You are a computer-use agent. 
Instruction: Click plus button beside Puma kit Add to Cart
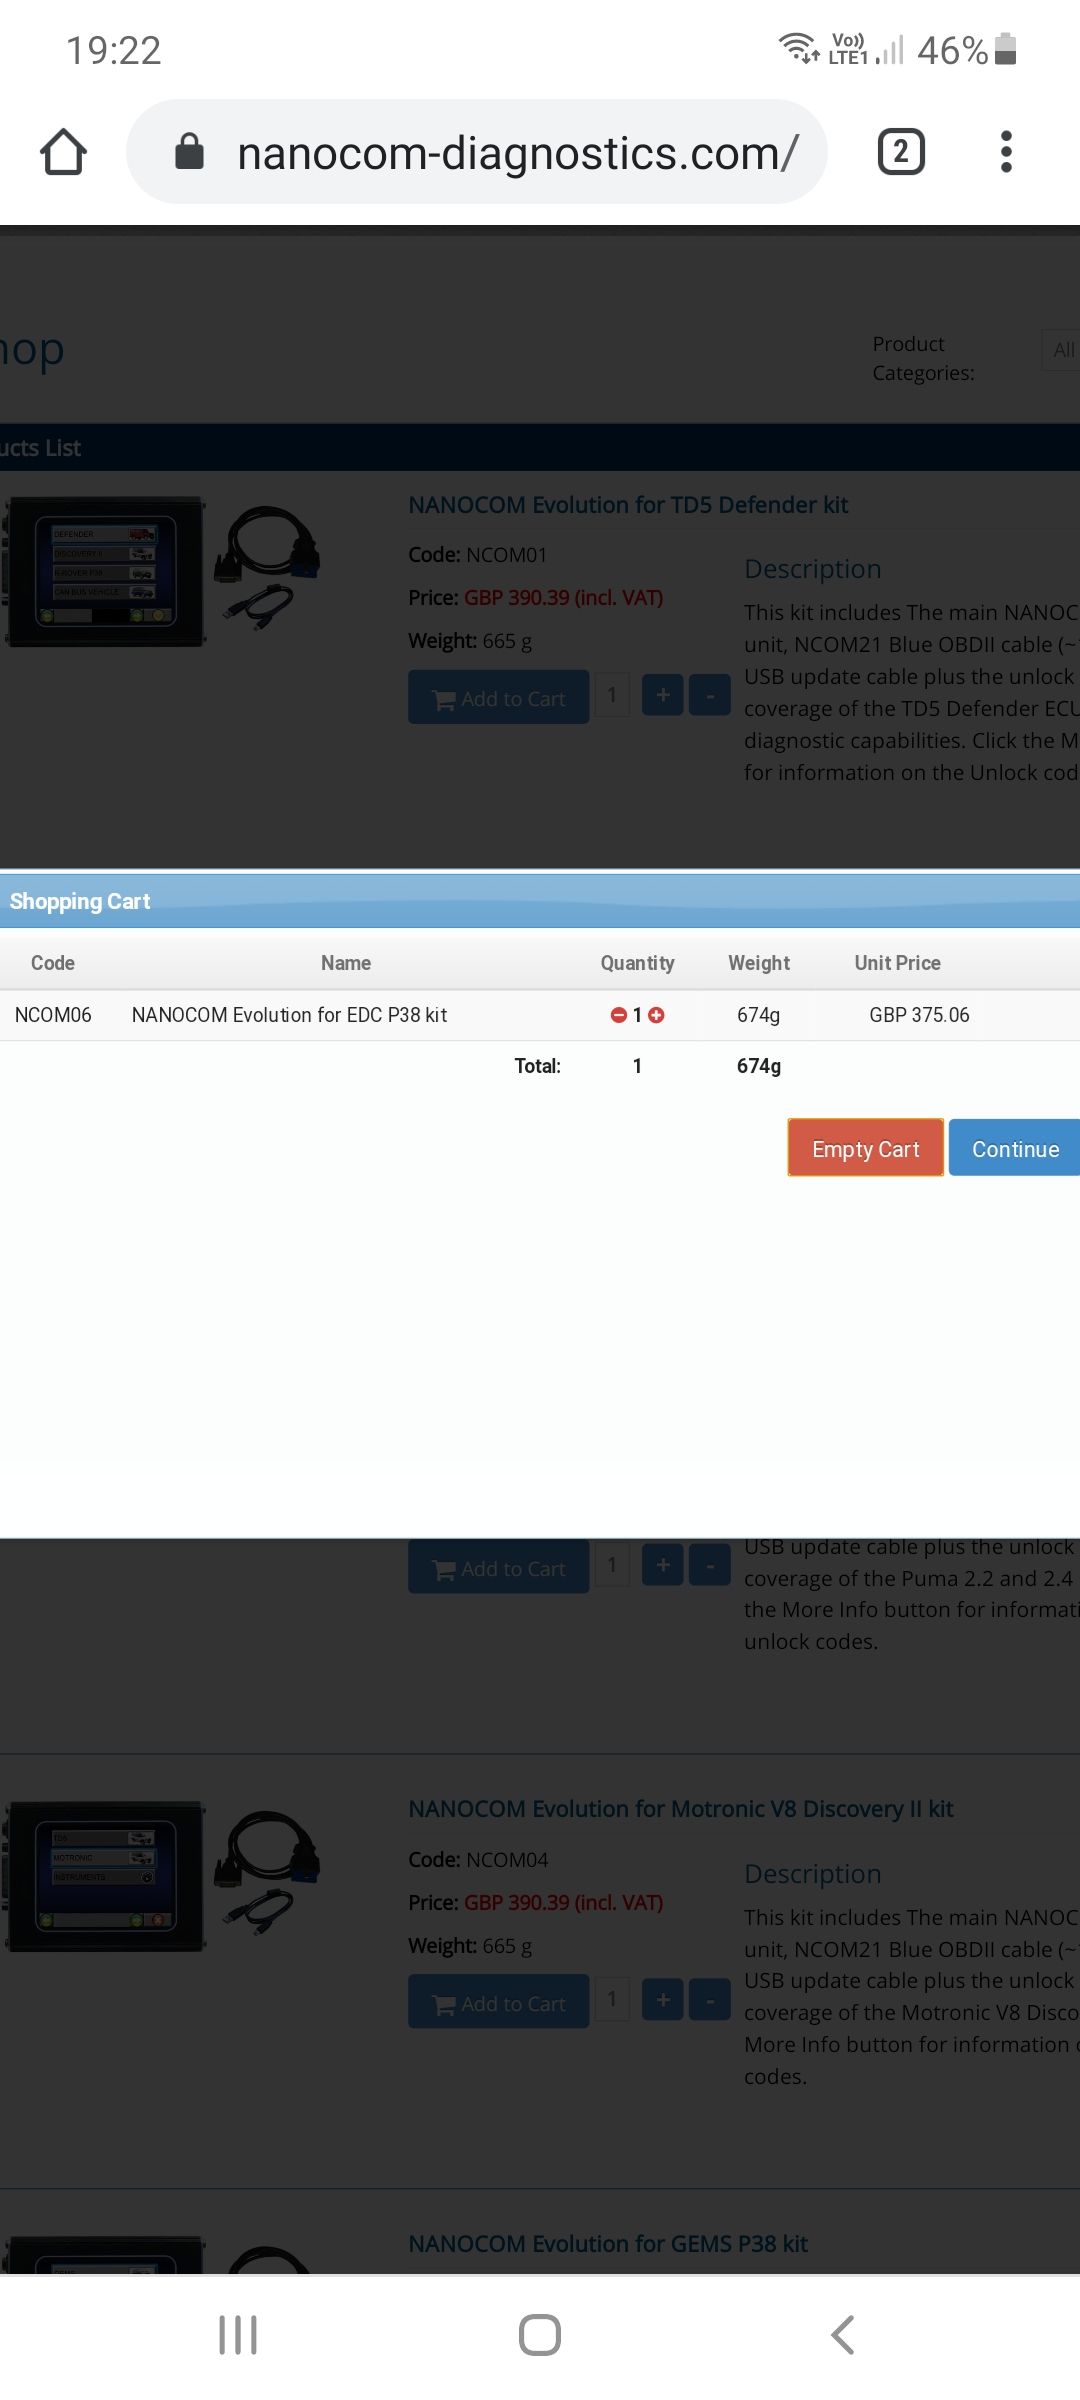tap(662, 1564)
